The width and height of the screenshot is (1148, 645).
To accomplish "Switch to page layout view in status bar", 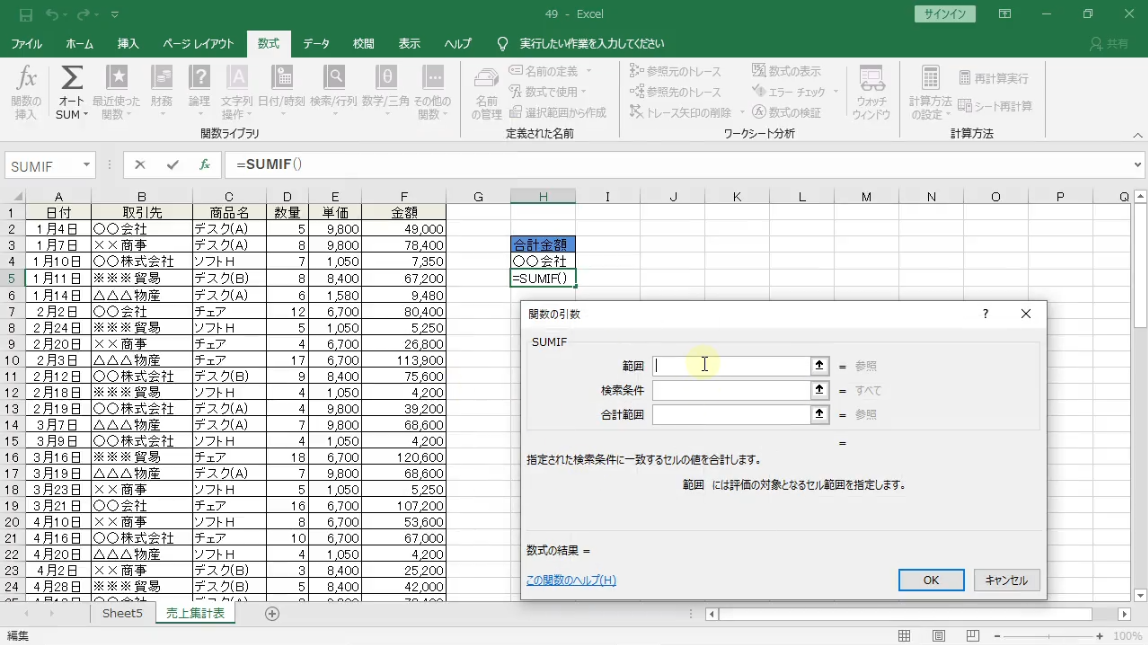I will 938,636.
